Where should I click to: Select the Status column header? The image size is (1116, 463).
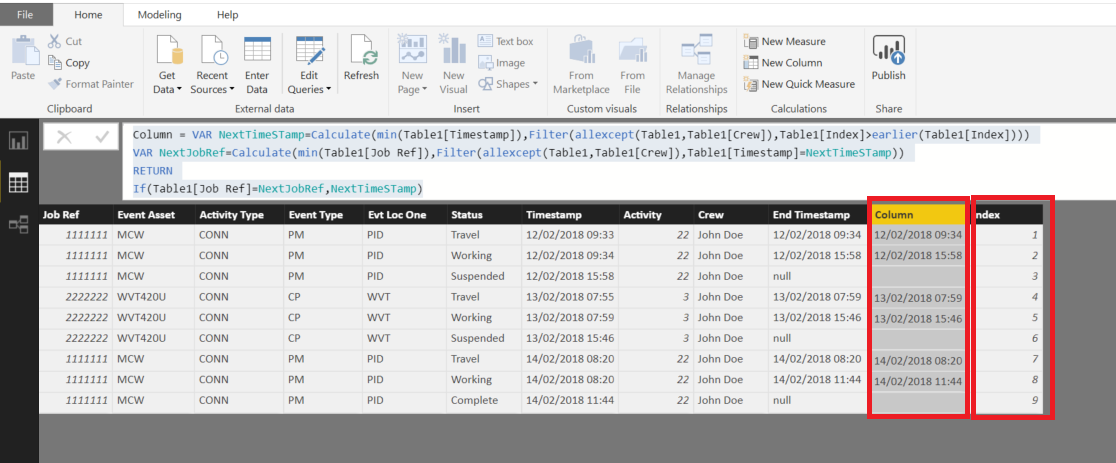(483, 215)
